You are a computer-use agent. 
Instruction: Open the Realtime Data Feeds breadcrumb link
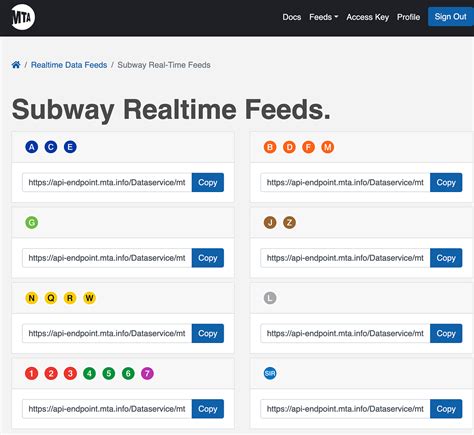pos(69,65)
